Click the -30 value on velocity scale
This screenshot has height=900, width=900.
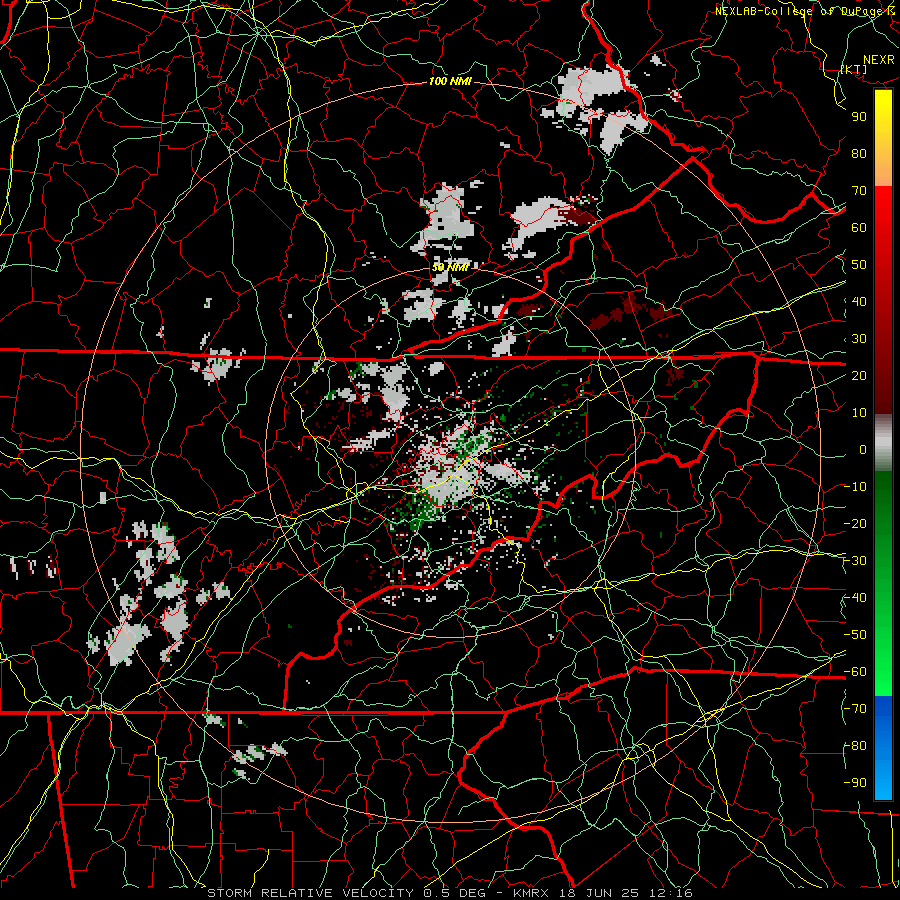855,561
